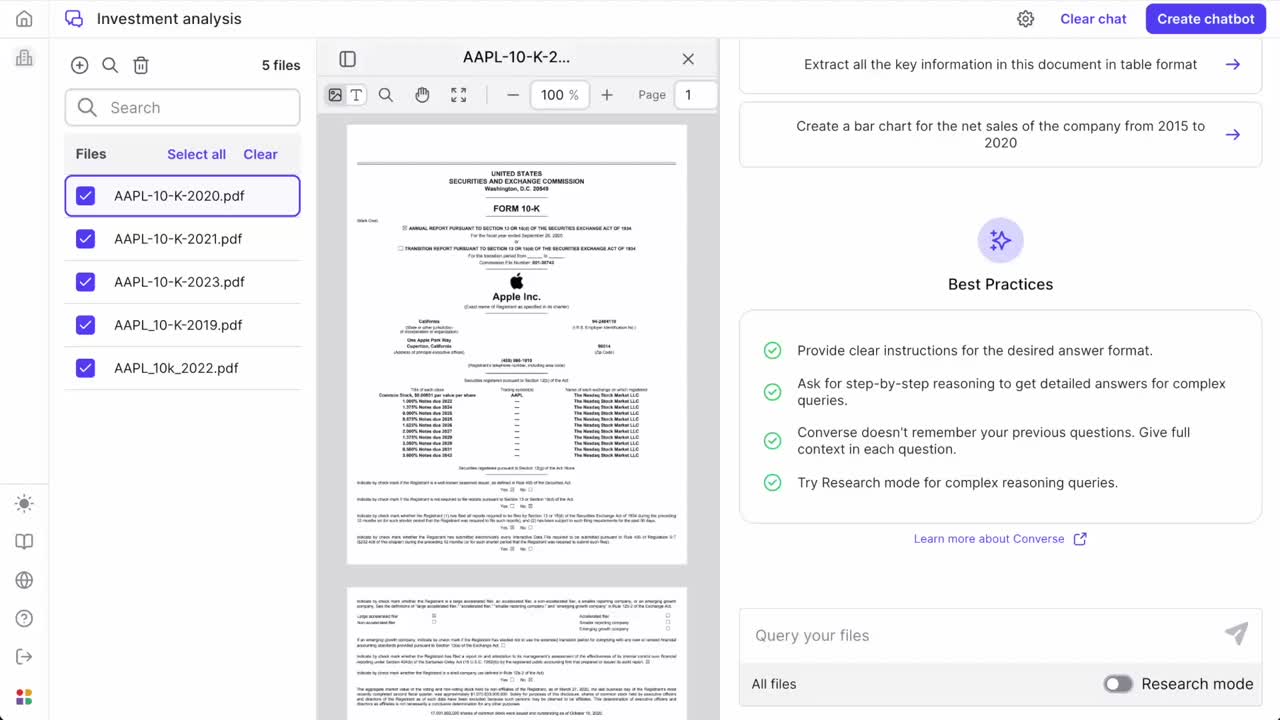Close the AAPL-10-K-2020 document viewer

pos(688,59)
